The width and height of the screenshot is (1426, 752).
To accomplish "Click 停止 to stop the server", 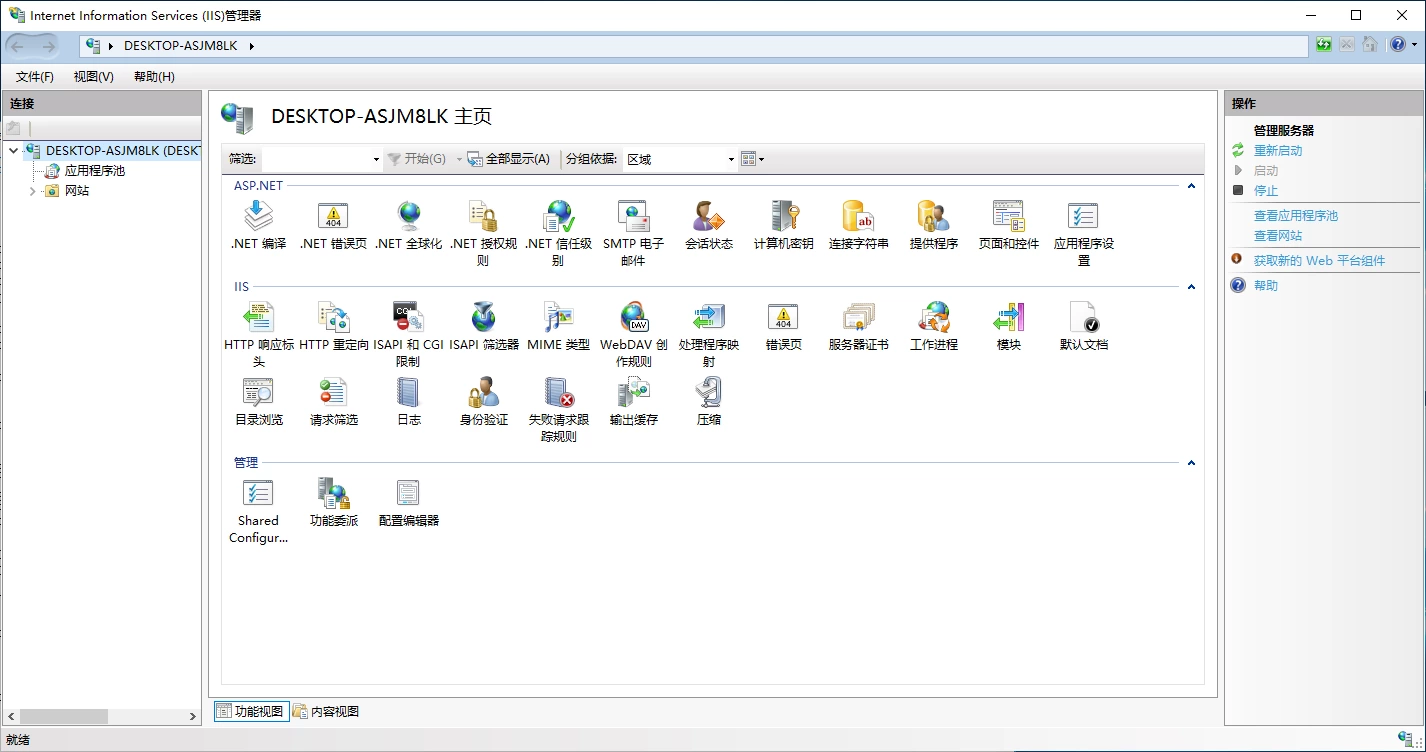I will pyautogui.click(x=1266, y=191).
